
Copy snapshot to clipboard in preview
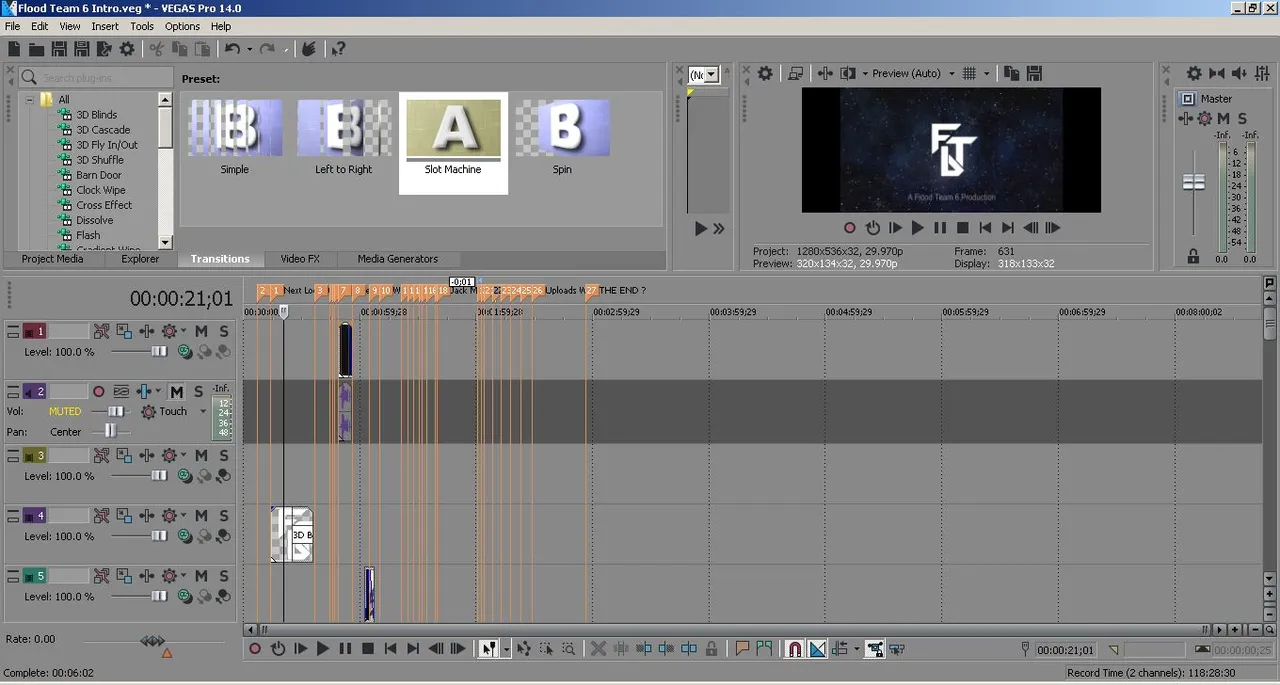[1012, 73]
